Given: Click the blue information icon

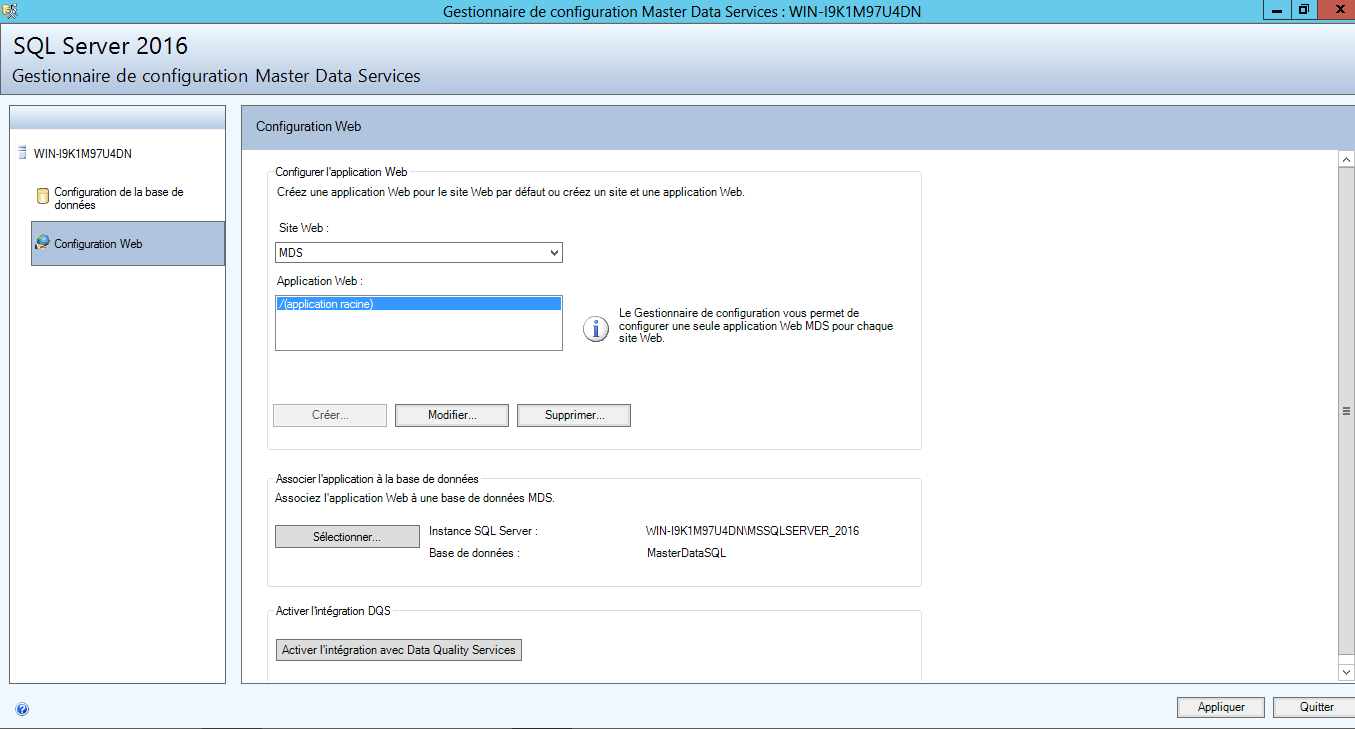Looking at the screenshot, I should pos(596,329).
